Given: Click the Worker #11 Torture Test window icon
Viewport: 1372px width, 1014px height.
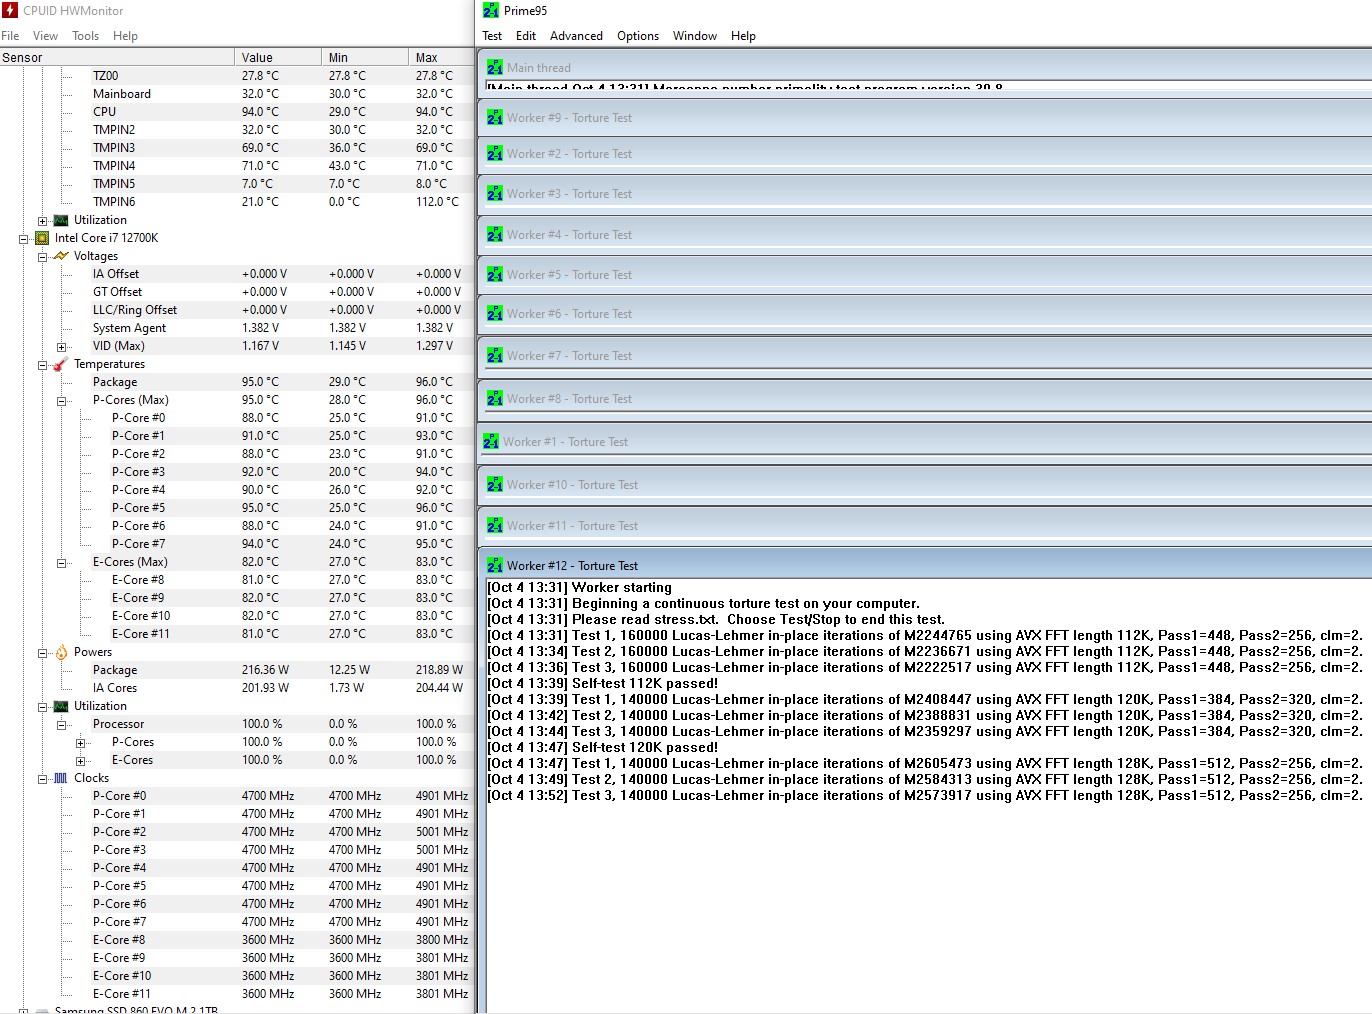Looking at the screenshot, I should 495,525.
